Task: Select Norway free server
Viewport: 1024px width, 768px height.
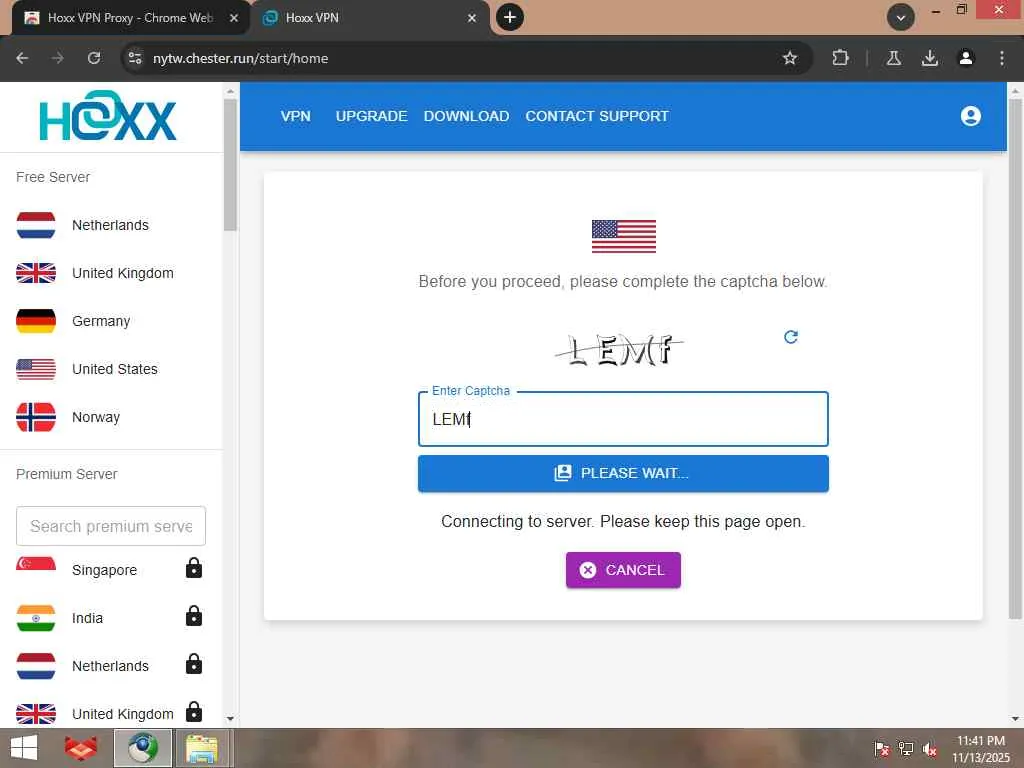Action: (111, 417)
